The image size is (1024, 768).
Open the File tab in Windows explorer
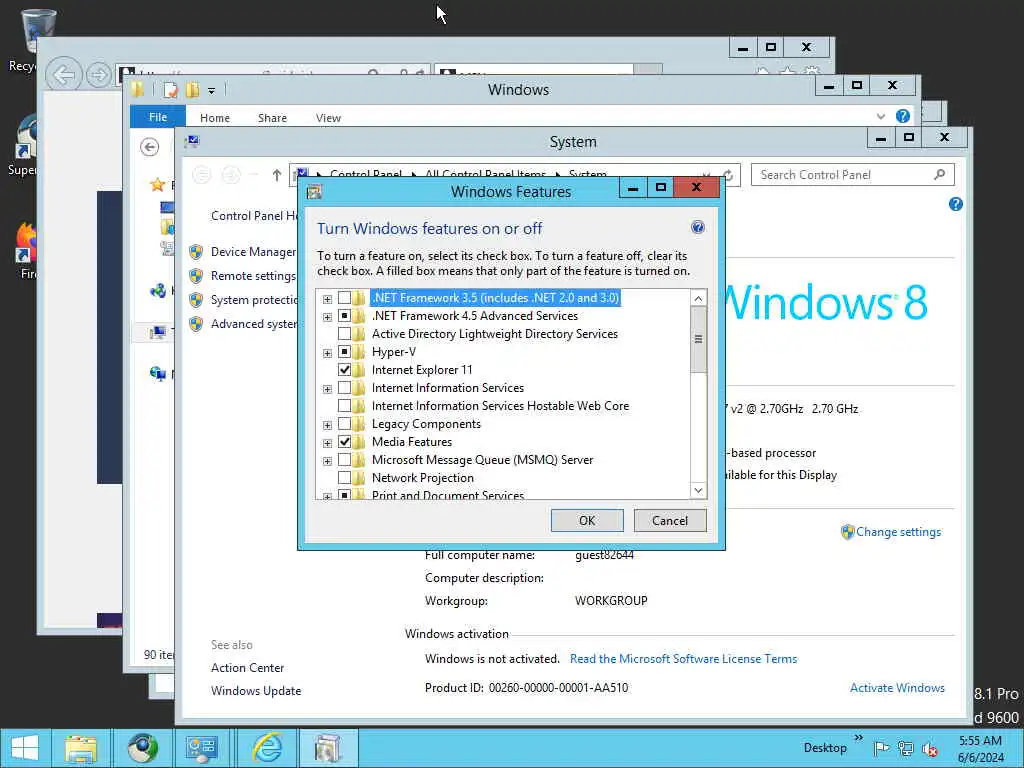pos(157,117)
